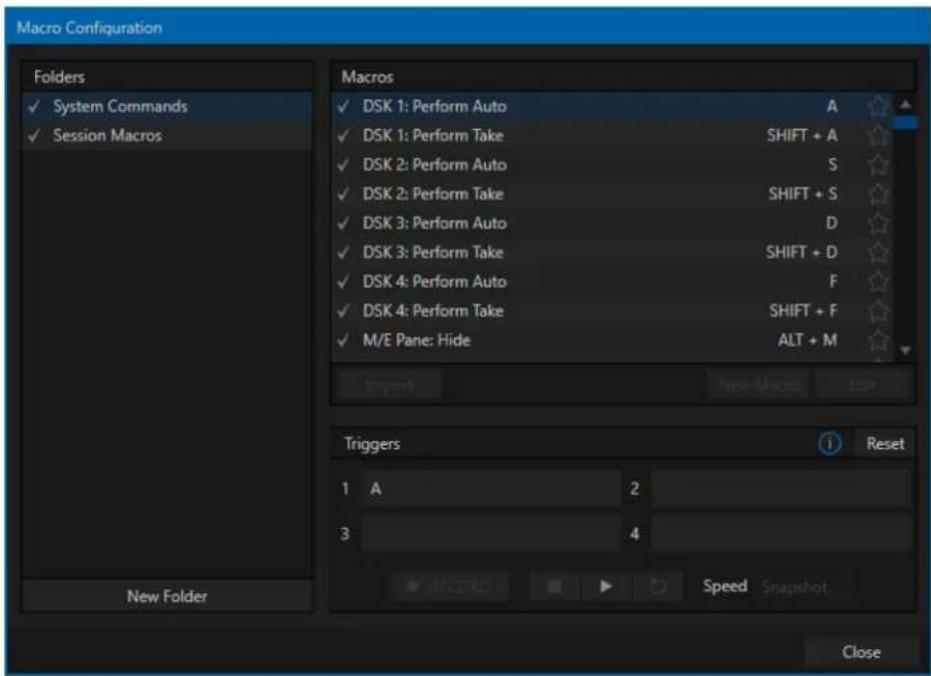Close the Macro Configuration dialog
Image resolution: width=931 pixels, height=676 pixels.
click(x=861, y=652)
